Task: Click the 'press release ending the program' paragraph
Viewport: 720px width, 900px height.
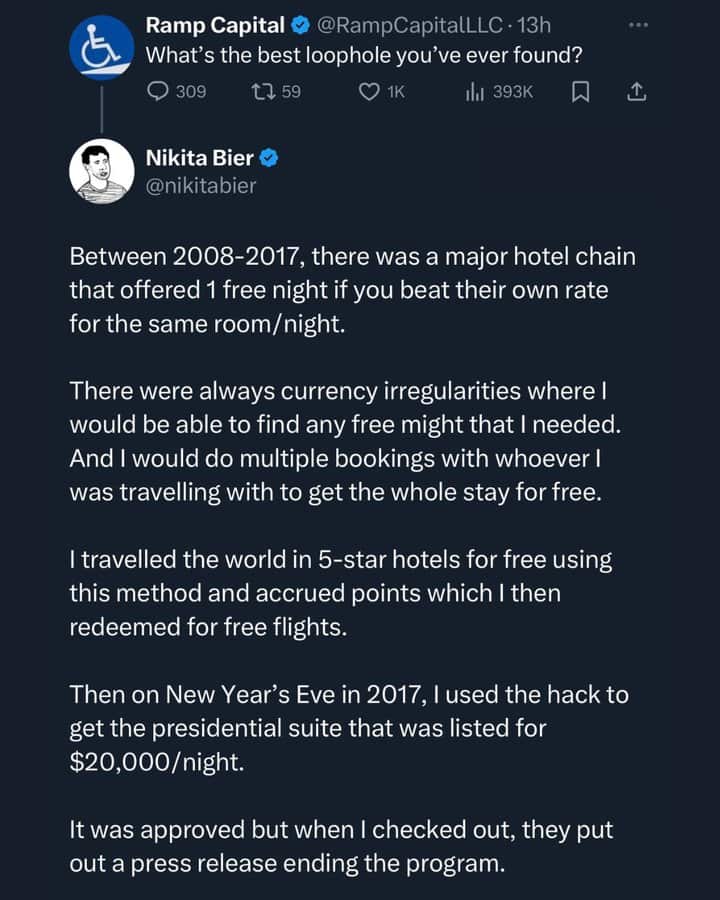Action: (x=341, y=847)
